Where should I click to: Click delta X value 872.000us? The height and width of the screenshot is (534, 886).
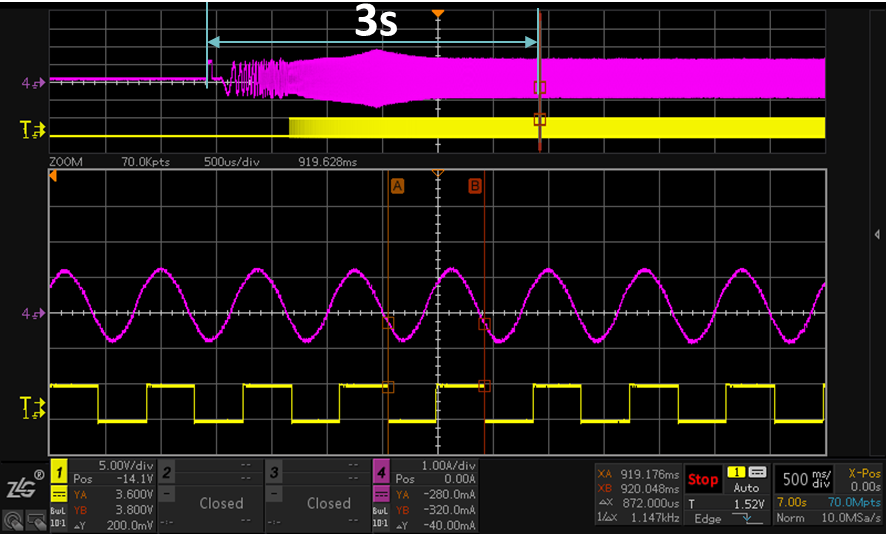coord(639,502)
